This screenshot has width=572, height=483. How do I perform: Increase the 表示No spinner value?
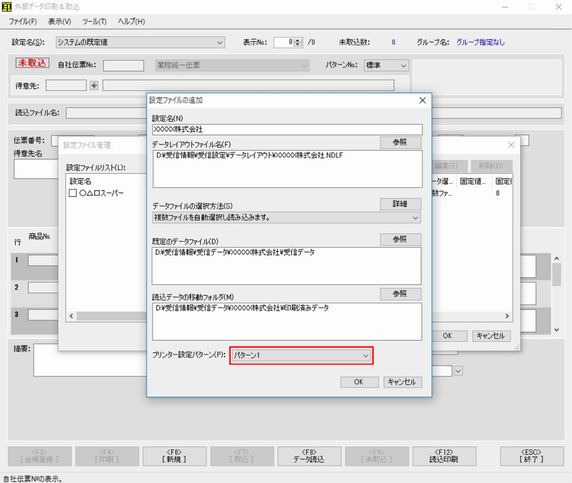298,40
